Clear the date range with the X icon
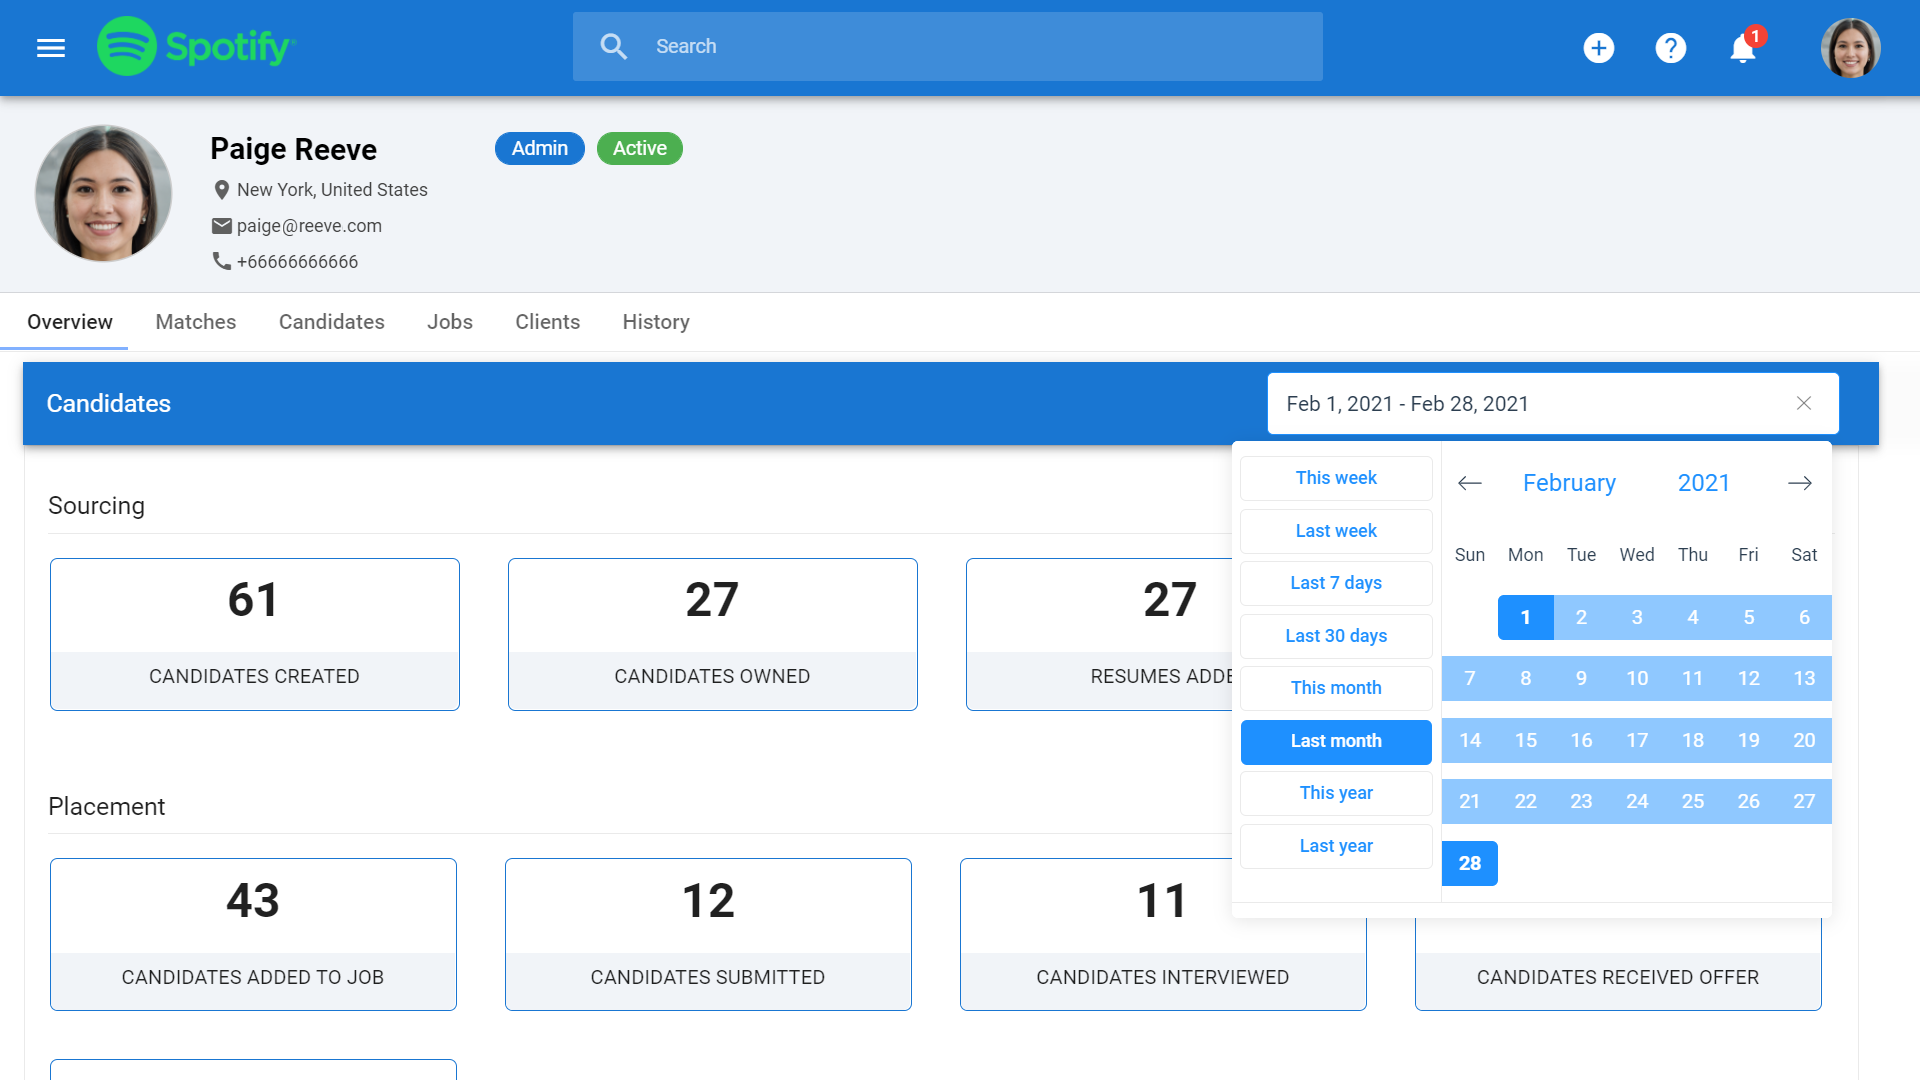The image size is (1920, 1080). 1803,403
